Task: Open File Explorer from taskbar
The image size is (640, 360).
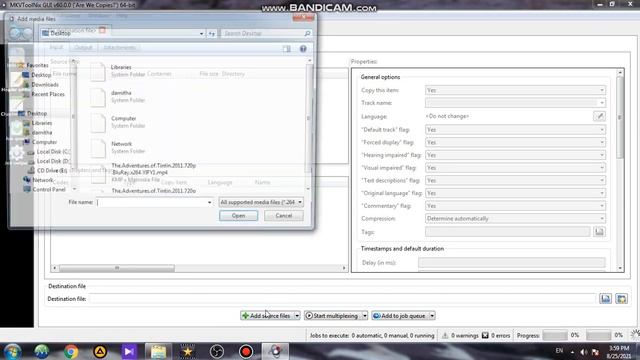Action: (158, 351)
